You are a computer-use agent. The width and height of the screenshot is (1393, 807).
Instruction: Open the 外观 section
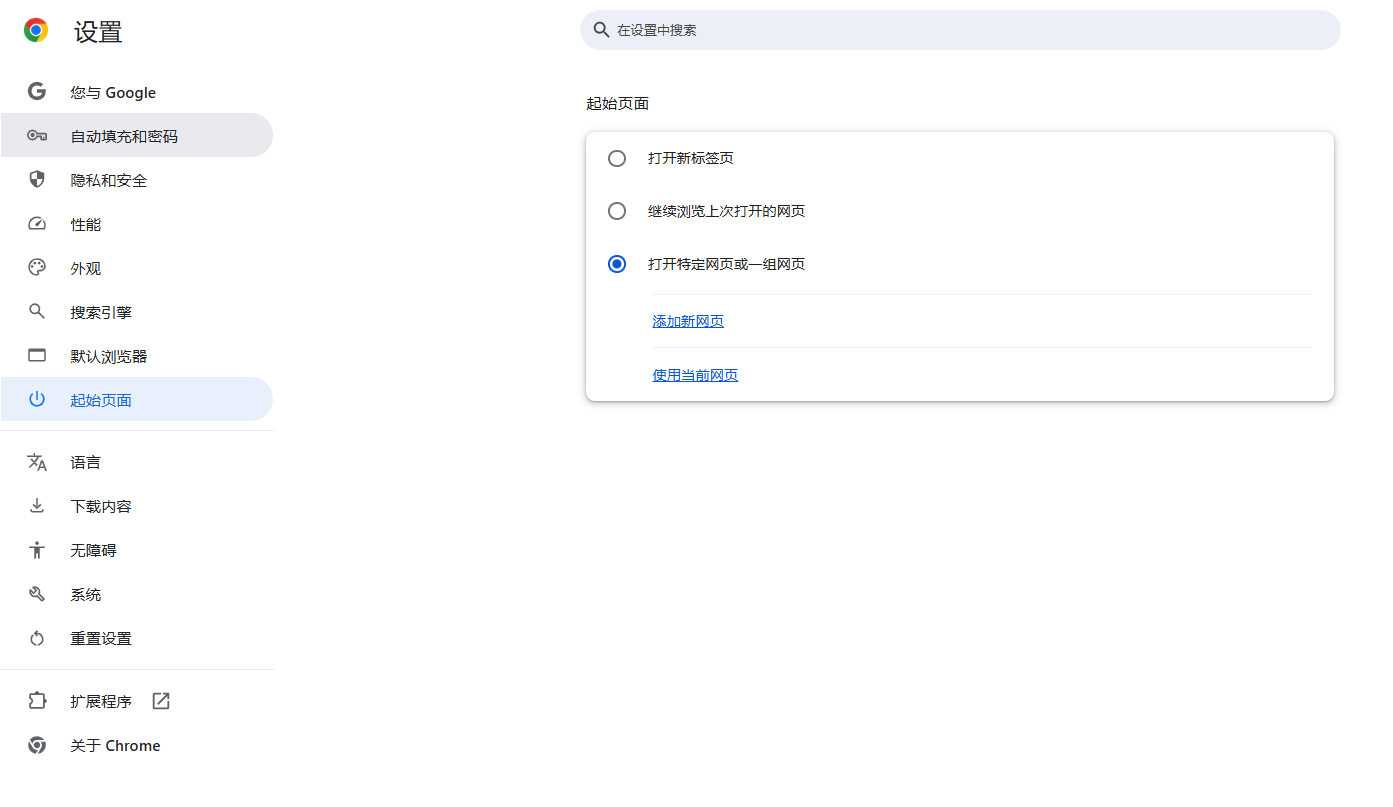point(136,268)
